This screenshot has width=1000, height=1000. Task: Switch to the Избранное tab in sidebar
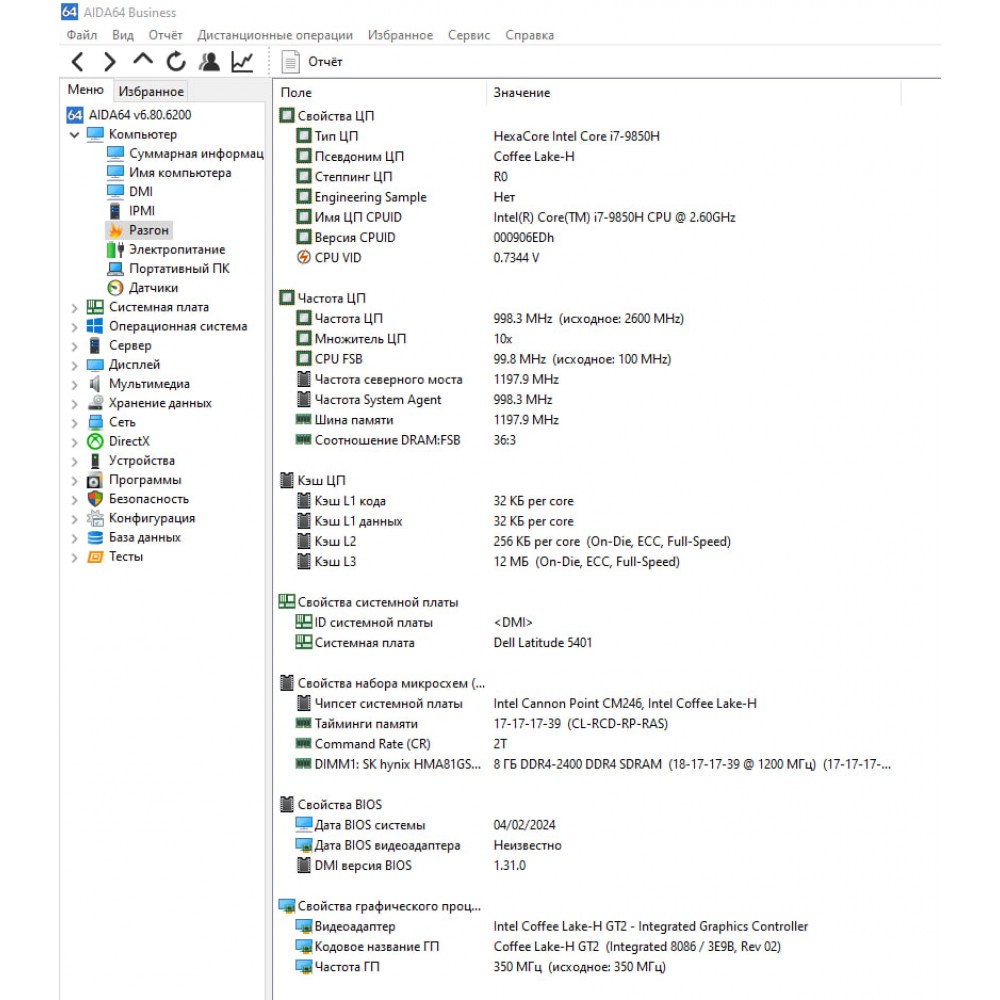[151, 91]
